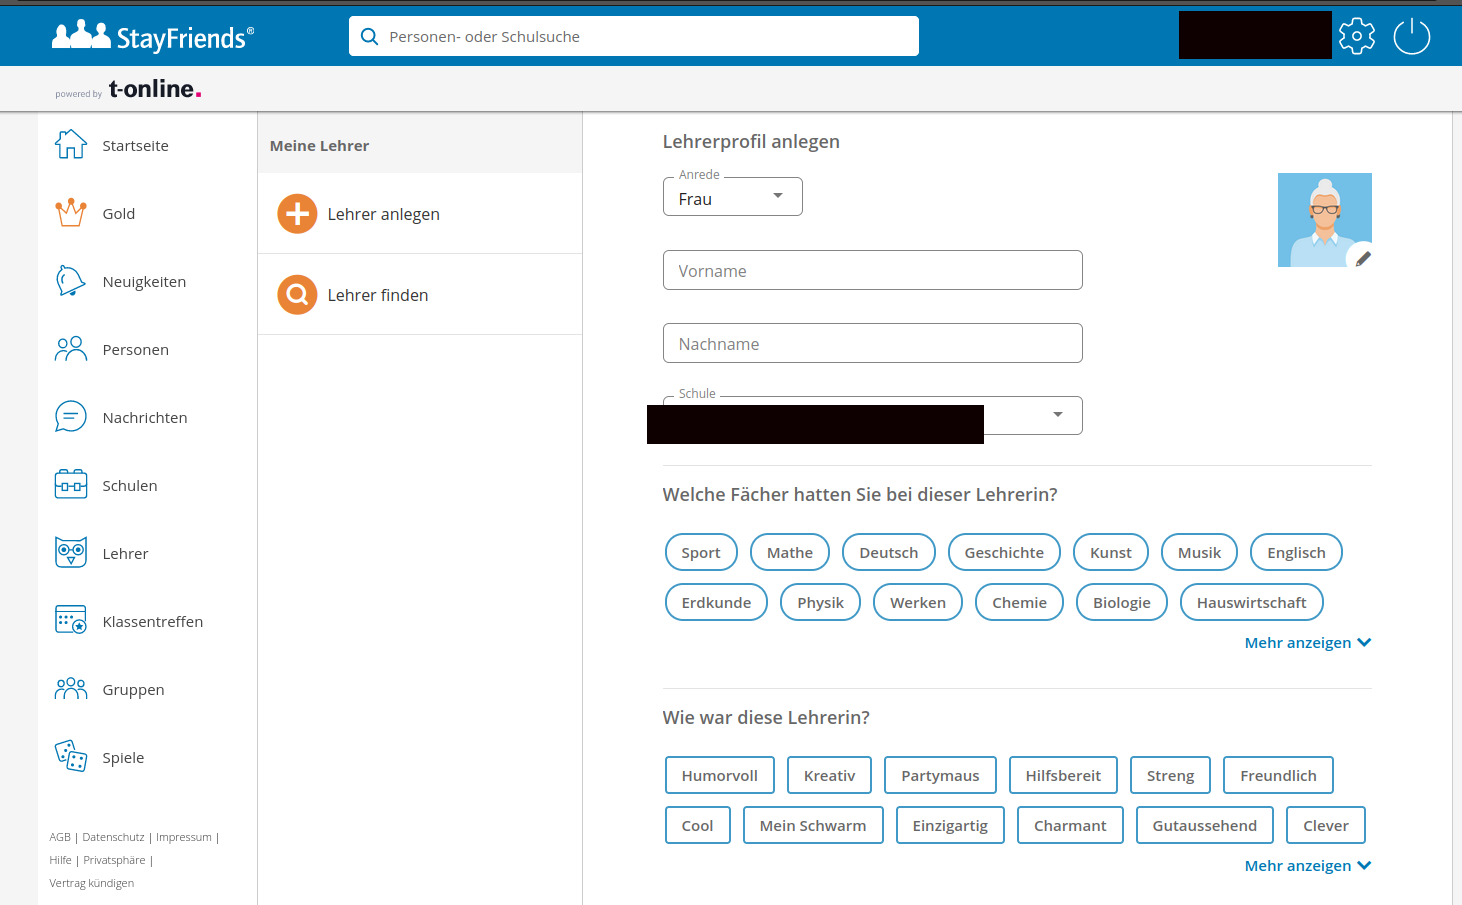1462x905 pixels.
Task: Expand Mehr anzeigen under the traits
Action: (x=1307, y=866)
